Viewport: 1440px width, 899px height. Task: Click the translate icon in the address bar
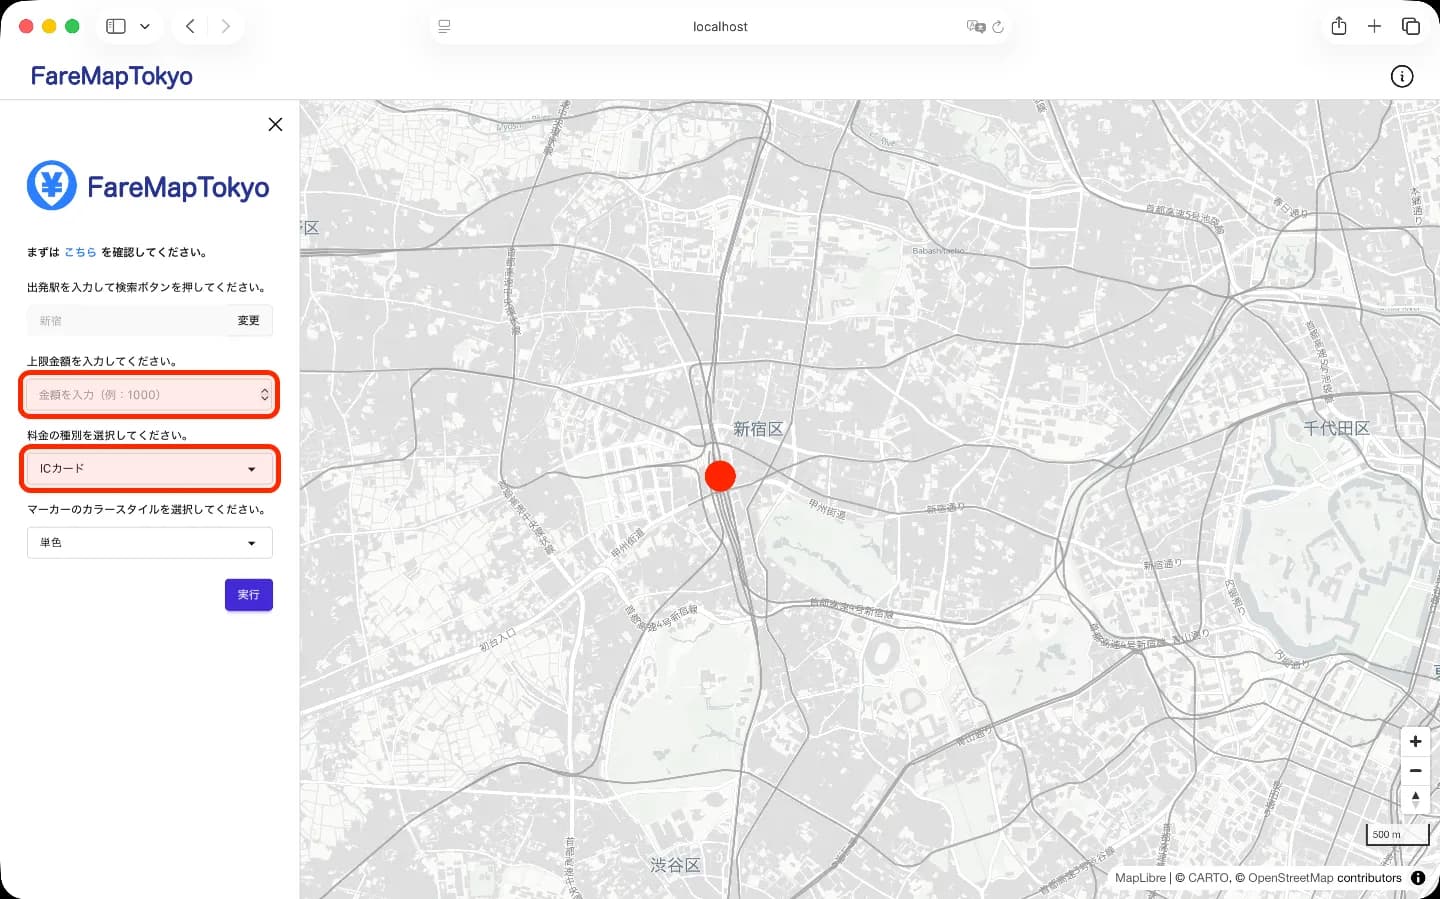pos(976,27)
